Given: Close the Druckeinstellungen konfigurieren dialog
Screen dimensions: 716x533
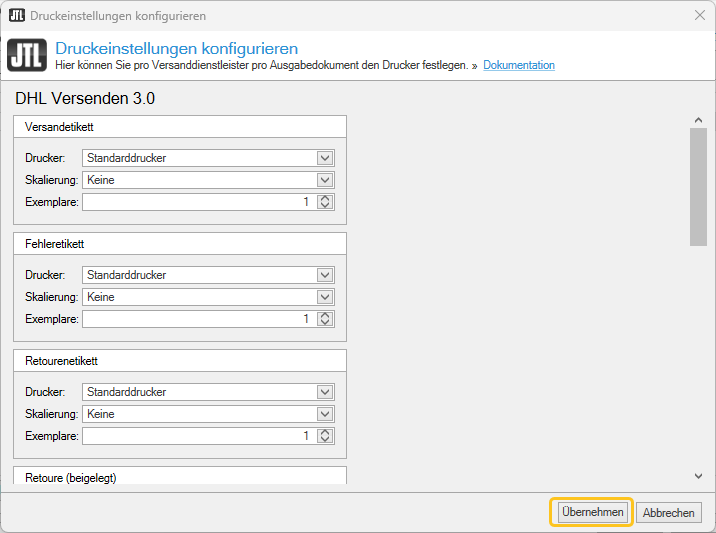Looking at the screenshot, I should click(x=699, y=16).
